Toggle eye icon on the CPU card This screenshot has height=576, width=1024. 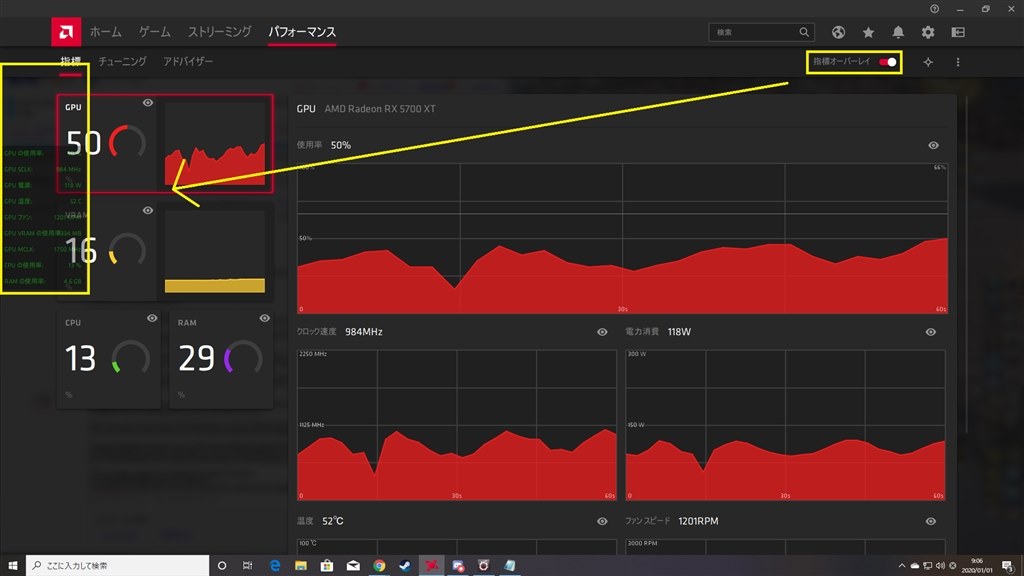click(152, 318)
